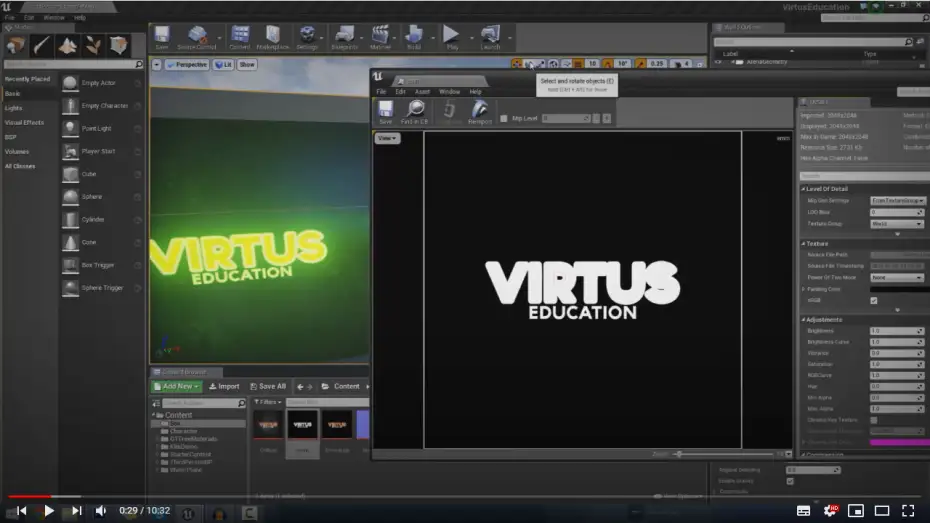Click Brightness value field

coord(897,331)
